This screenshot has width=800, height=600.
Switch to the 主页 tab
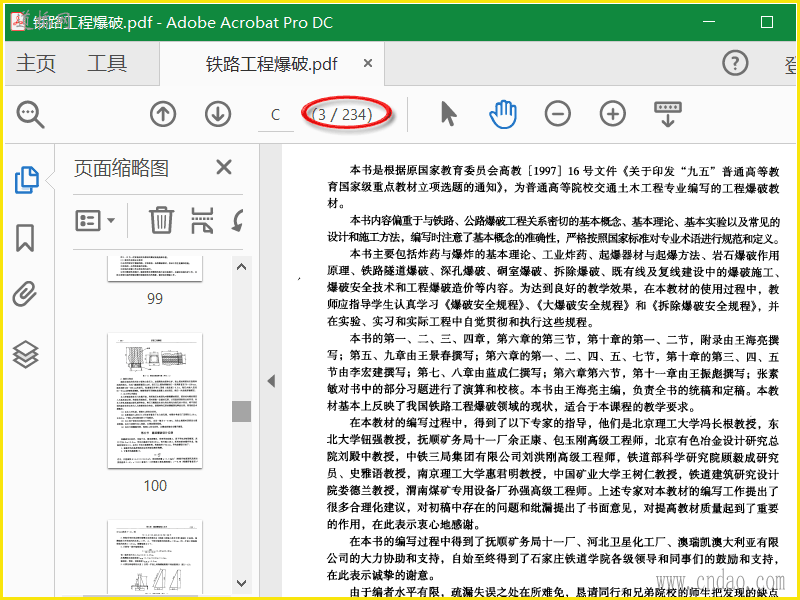coord(36,64)
